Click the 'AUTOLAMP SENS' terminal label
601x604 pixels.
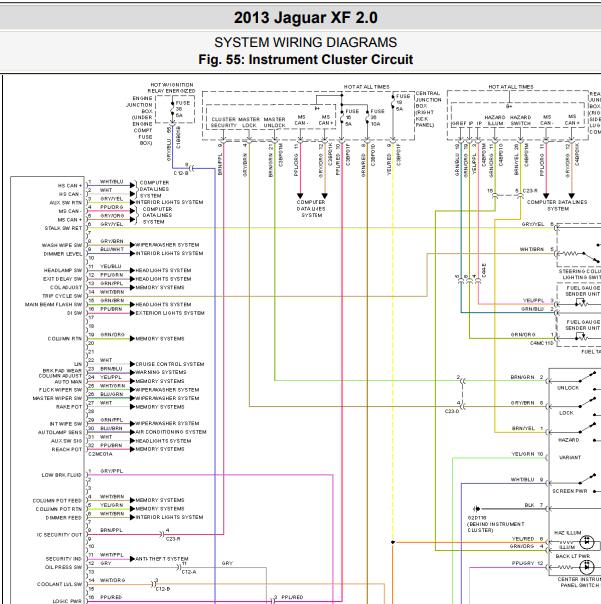(x=60, y=432)
